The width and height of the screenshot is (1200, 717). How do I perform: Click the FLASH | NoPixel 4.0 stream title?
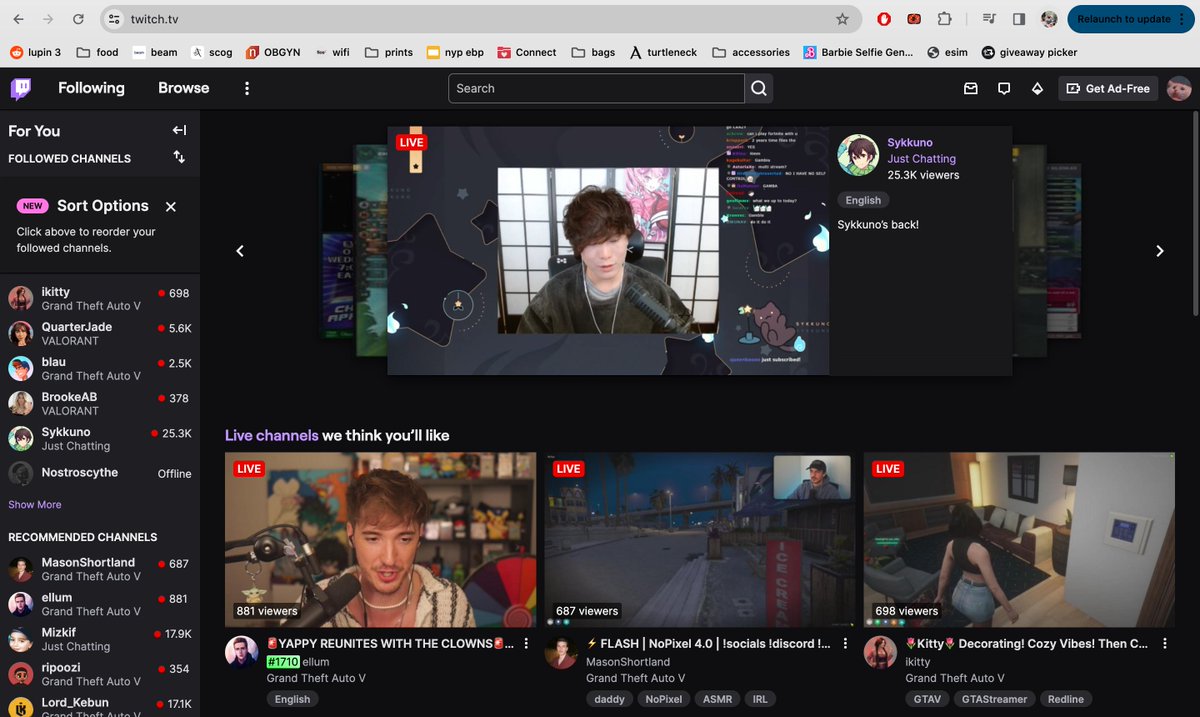[708, 644]
